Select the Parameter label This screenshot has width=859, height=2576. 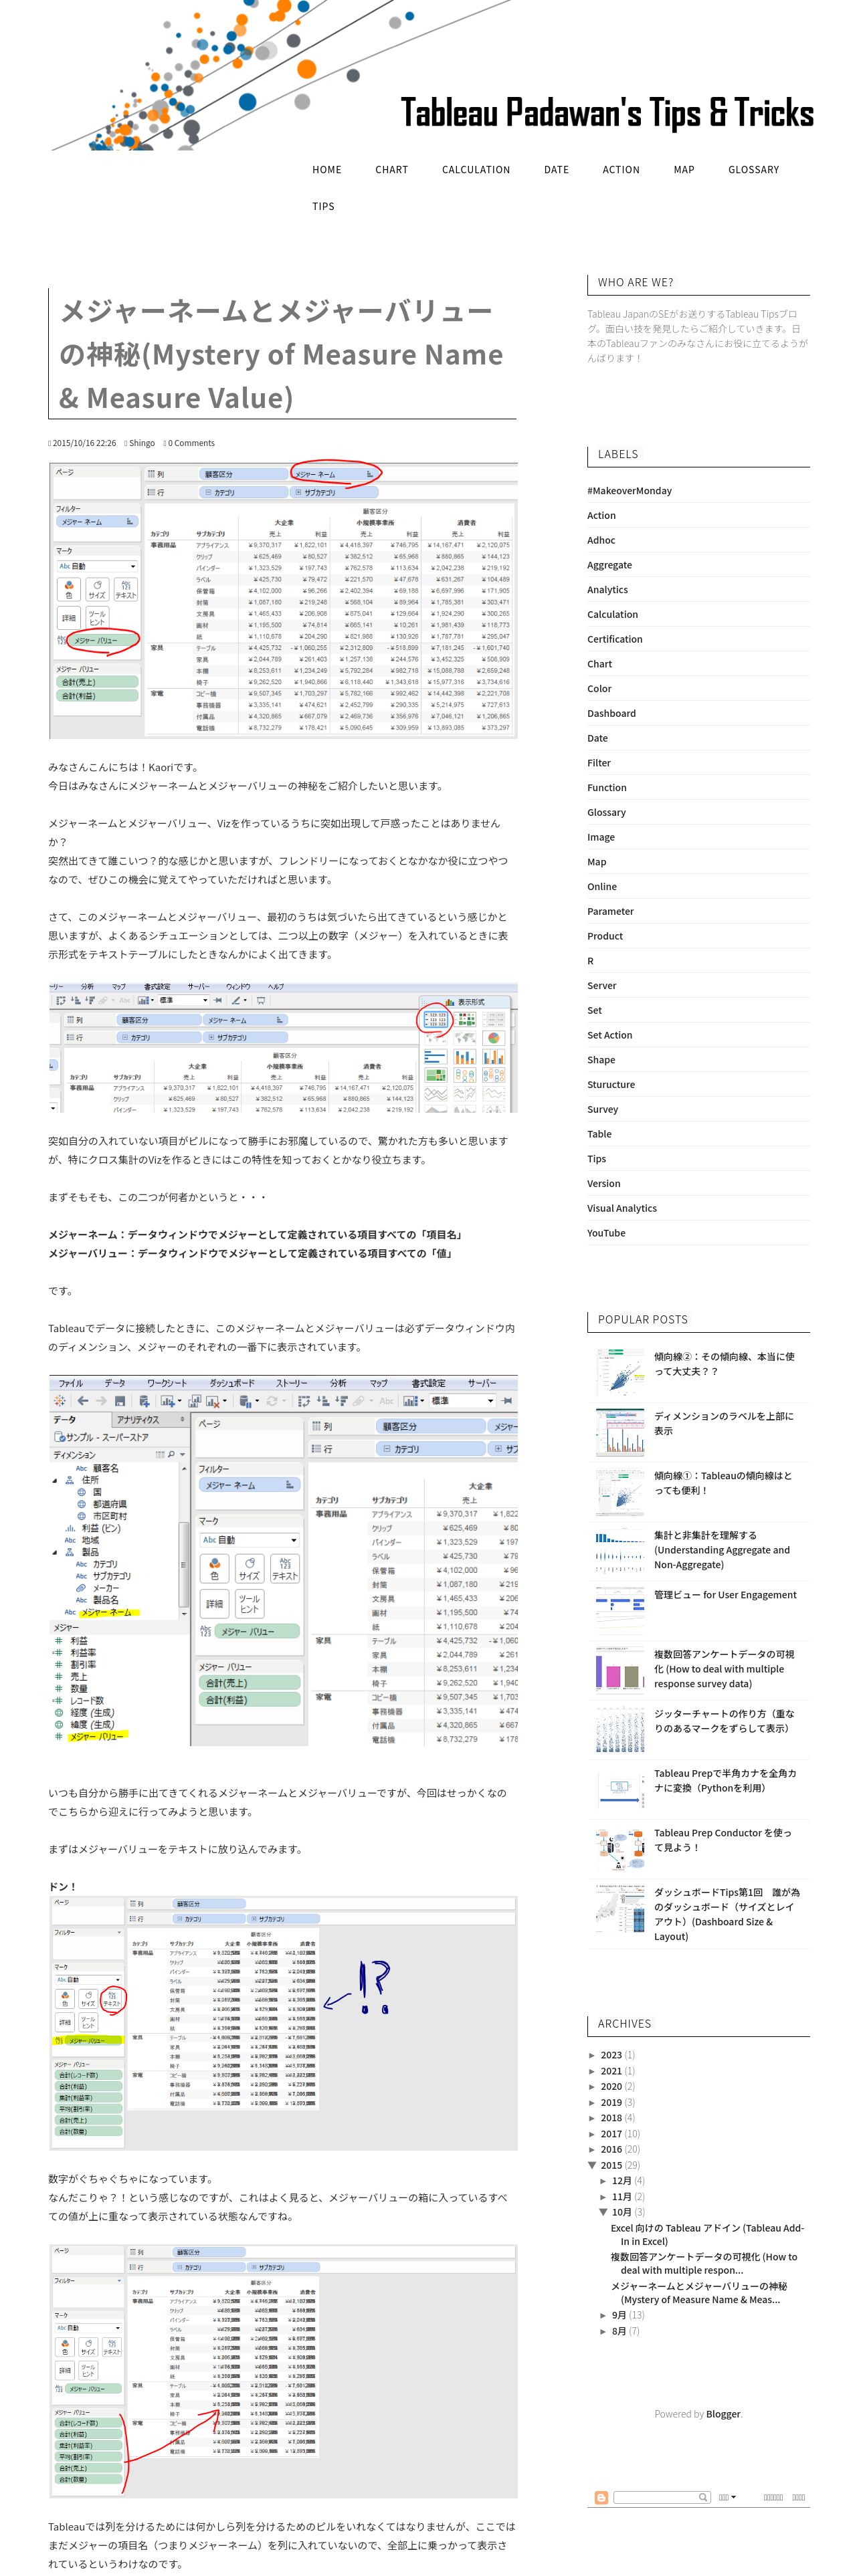click(x=610, y=911)
